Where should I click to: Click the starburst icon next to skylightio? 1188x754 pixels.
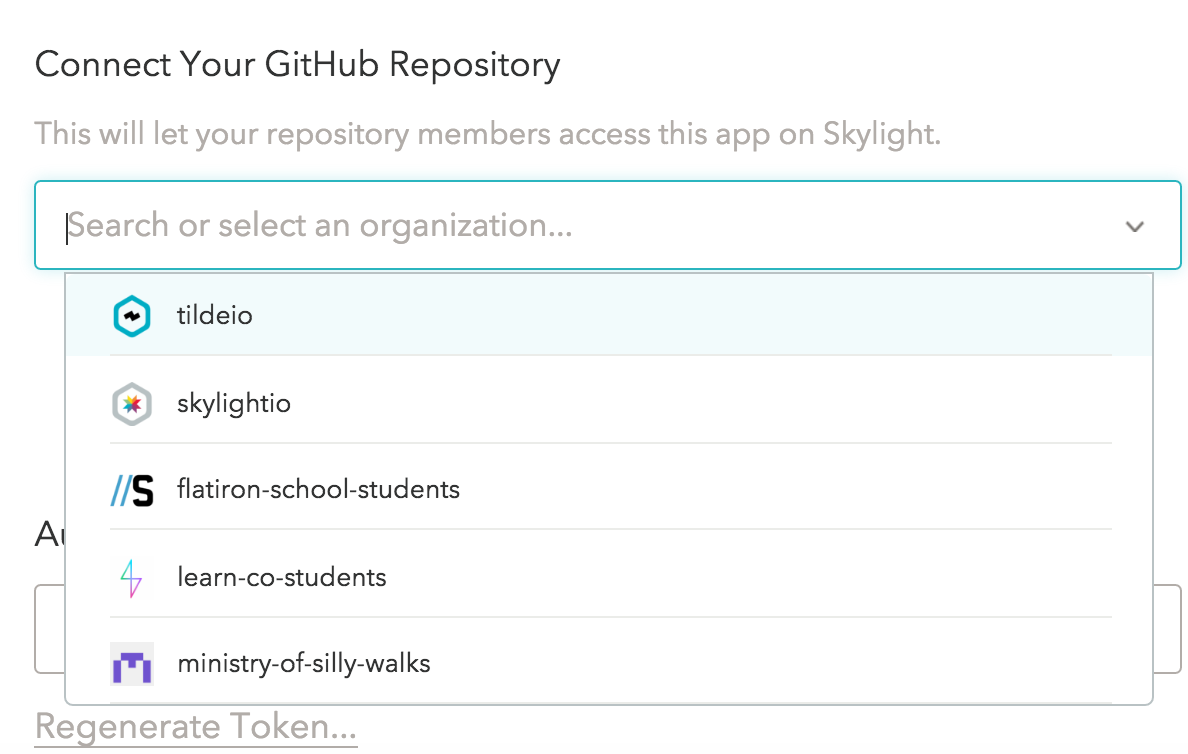click(131, 403)
